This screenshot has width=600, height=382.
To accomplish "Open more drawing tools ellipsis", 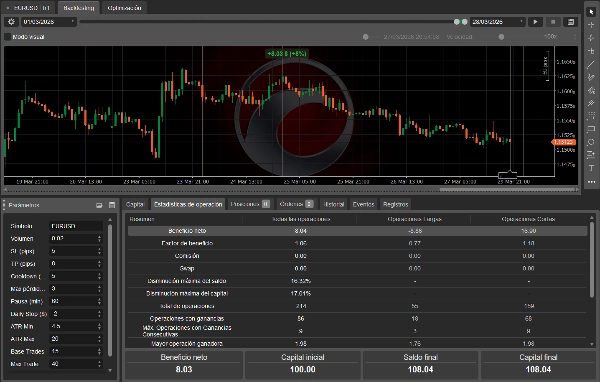I will (591, 181).
